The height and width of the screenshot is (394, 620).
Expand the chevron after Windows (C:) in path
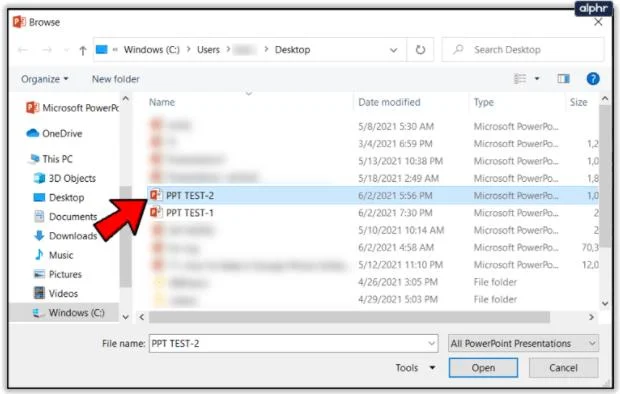click(x=189, y=49)
